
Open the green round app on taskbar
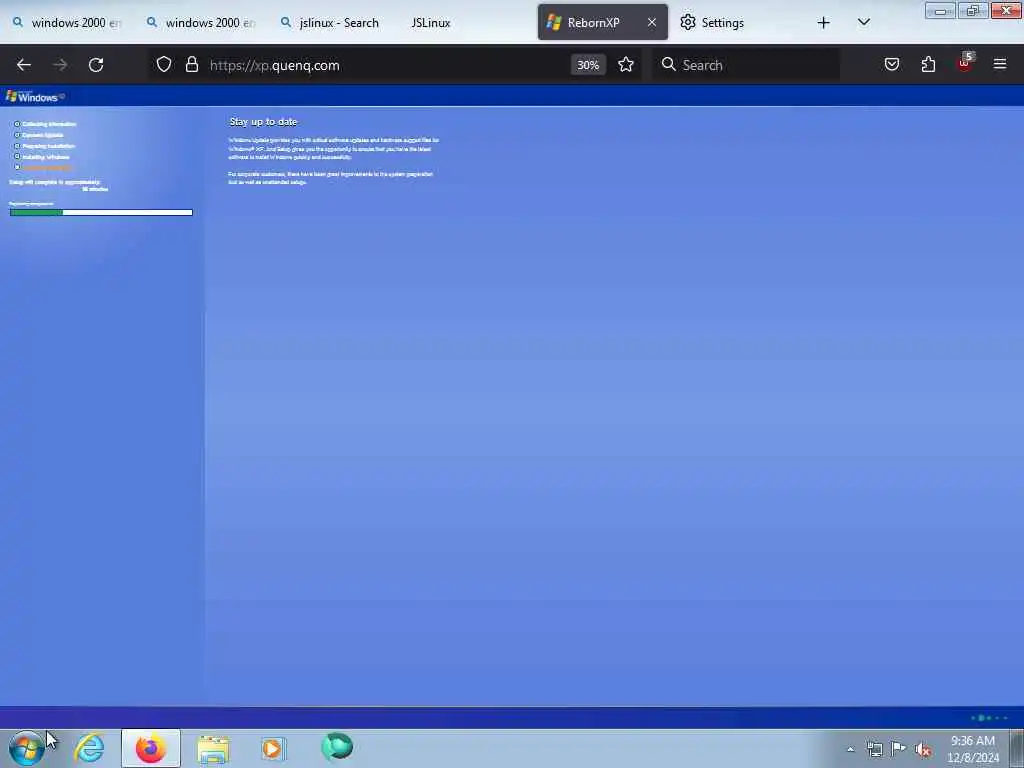pos(337,746)
